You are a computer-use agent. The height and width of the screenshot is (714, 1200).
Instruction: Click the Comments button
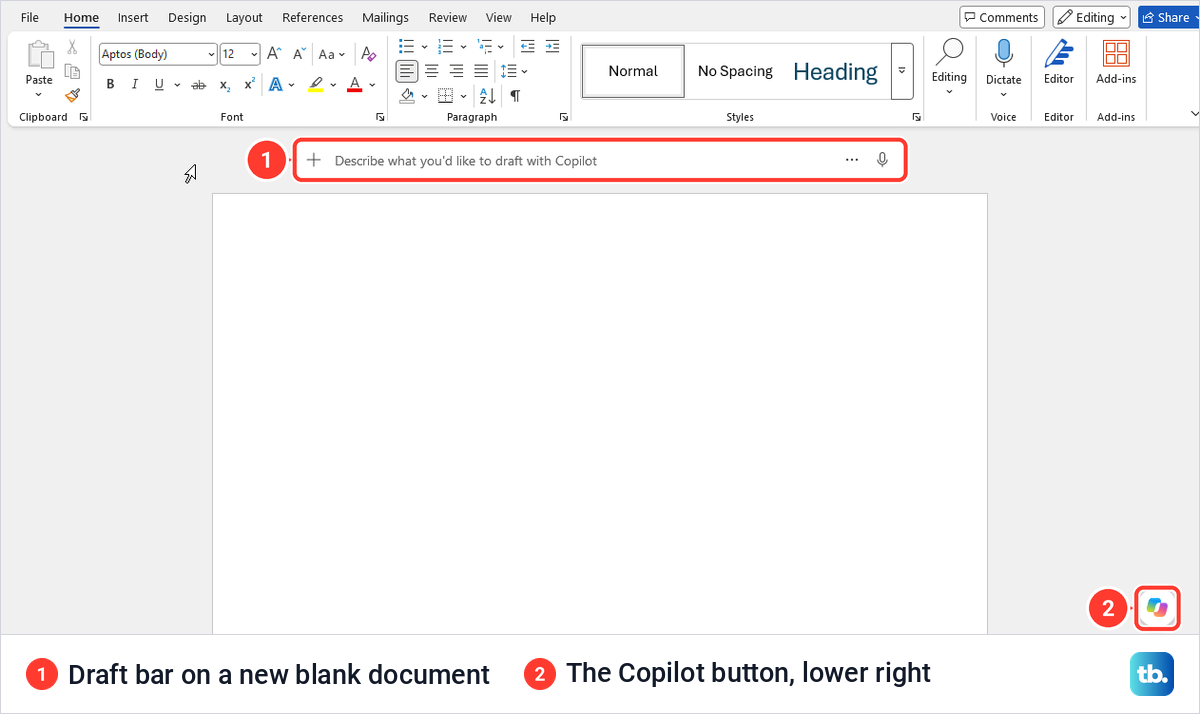[1002, 17]
